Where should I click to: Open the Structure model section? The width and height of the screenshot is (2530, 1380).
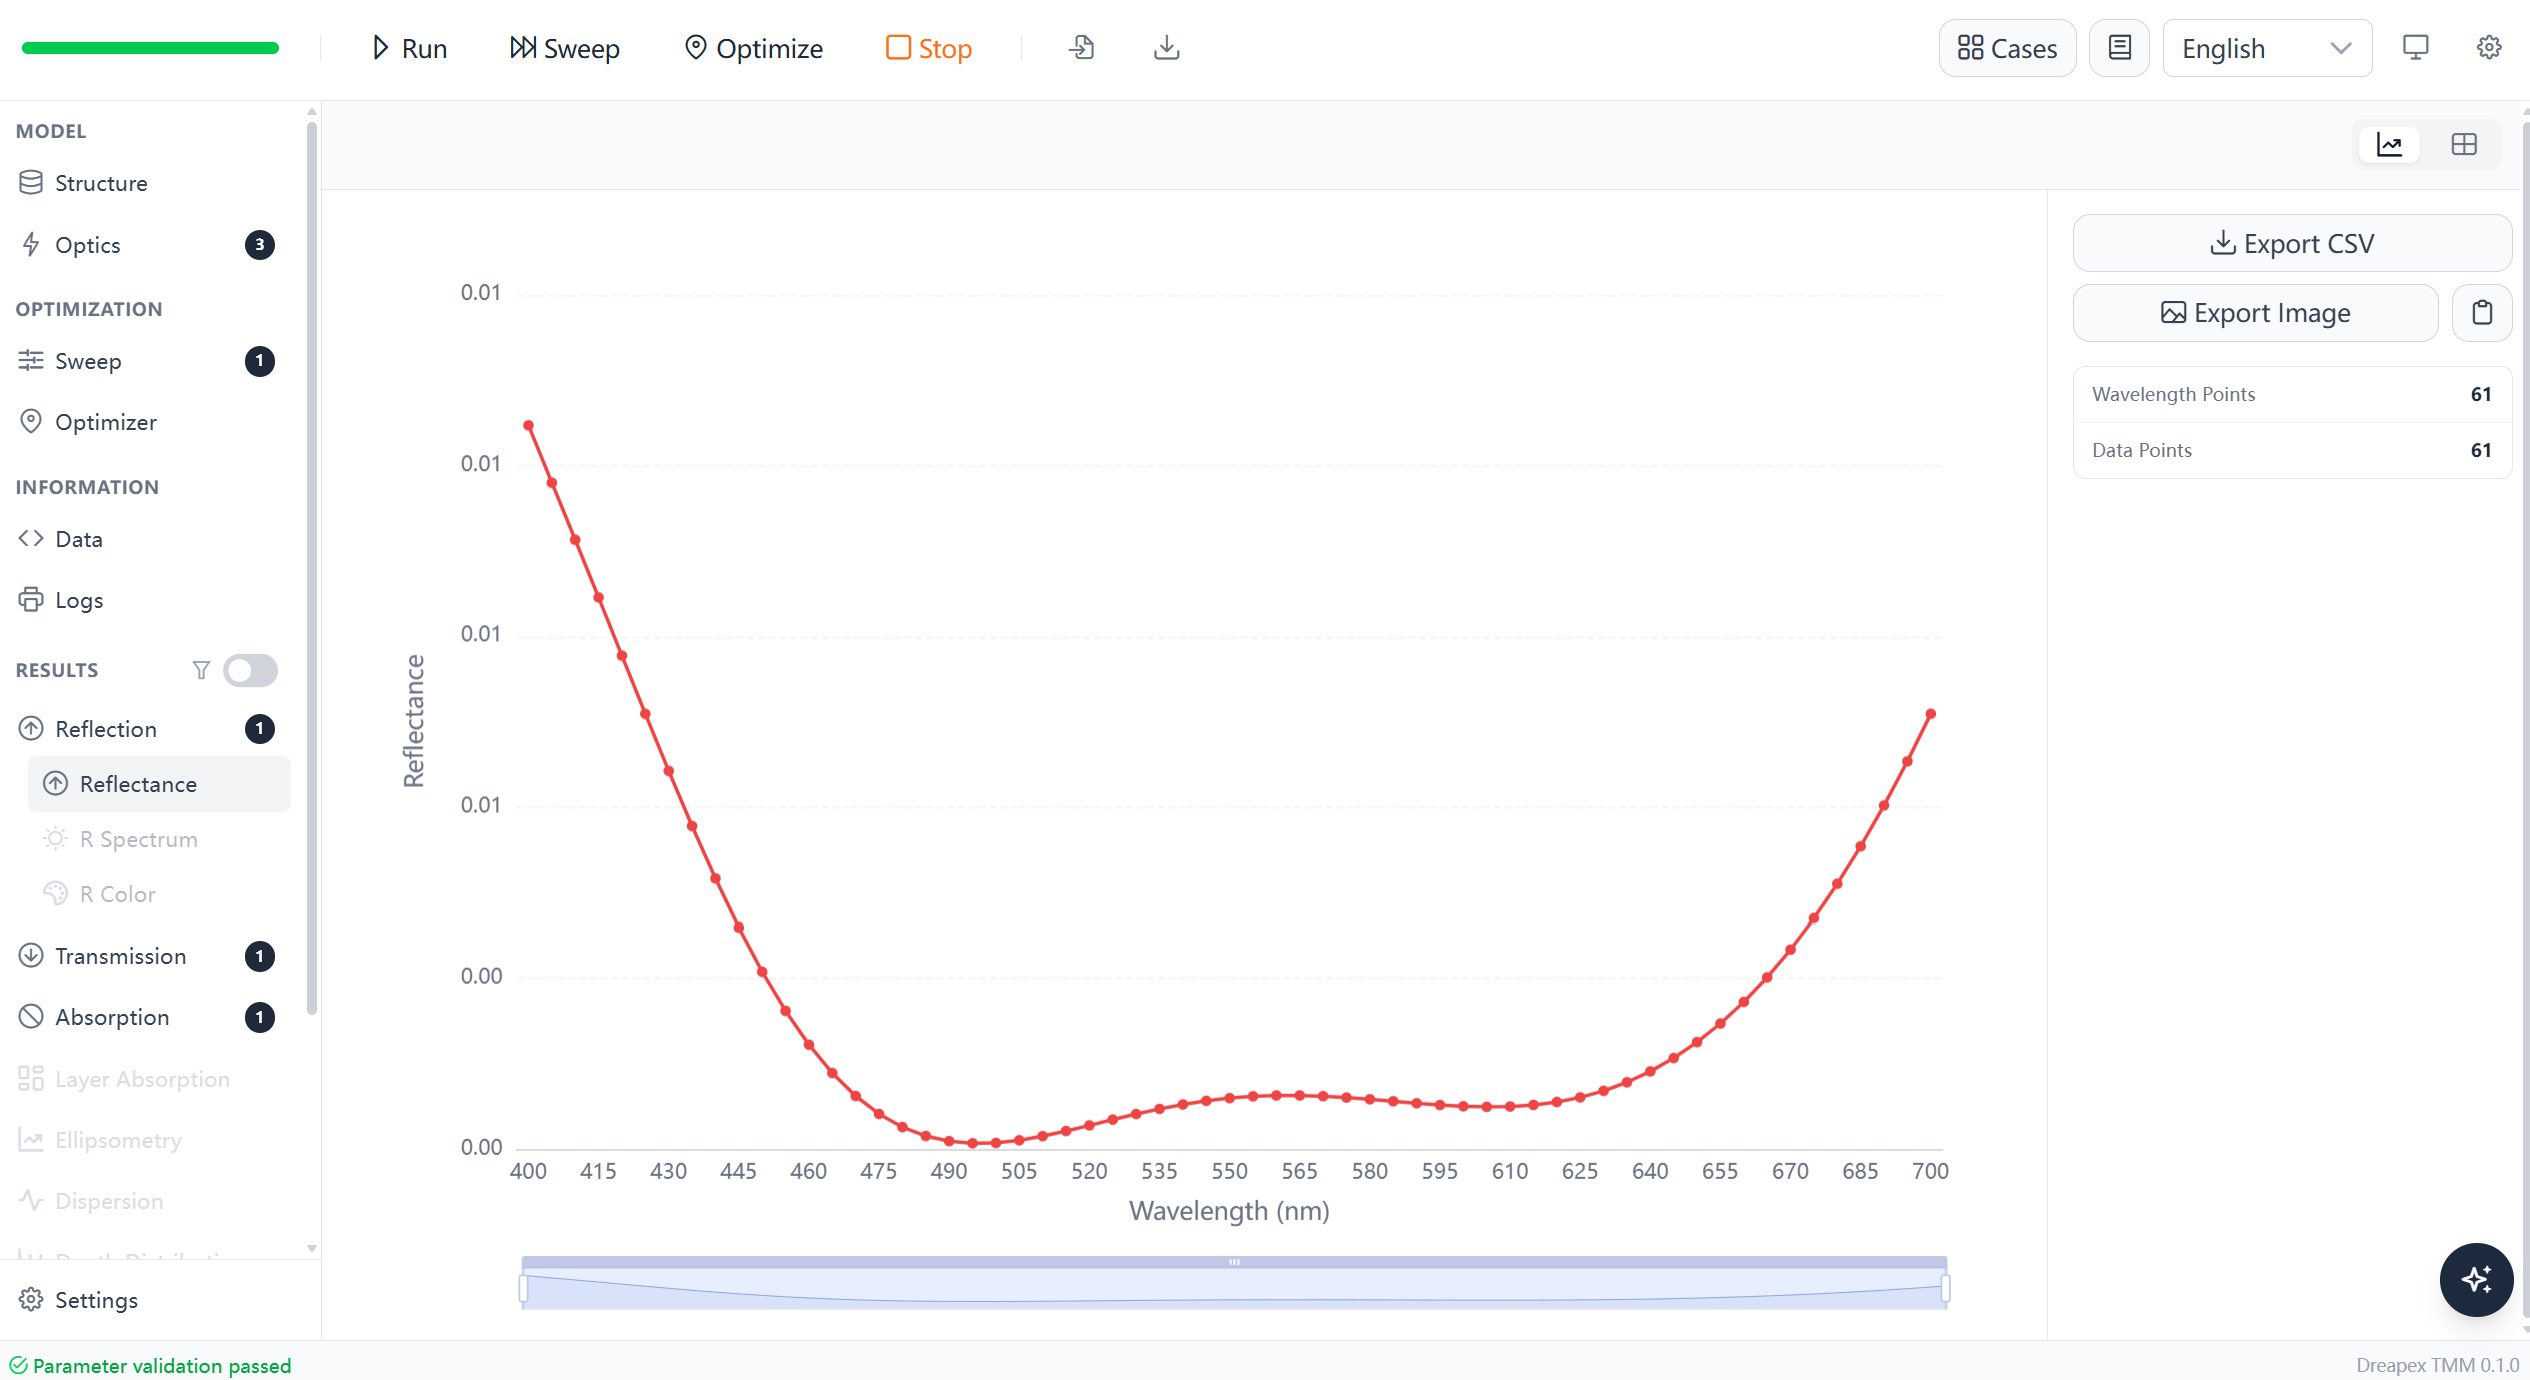point(146,183)
